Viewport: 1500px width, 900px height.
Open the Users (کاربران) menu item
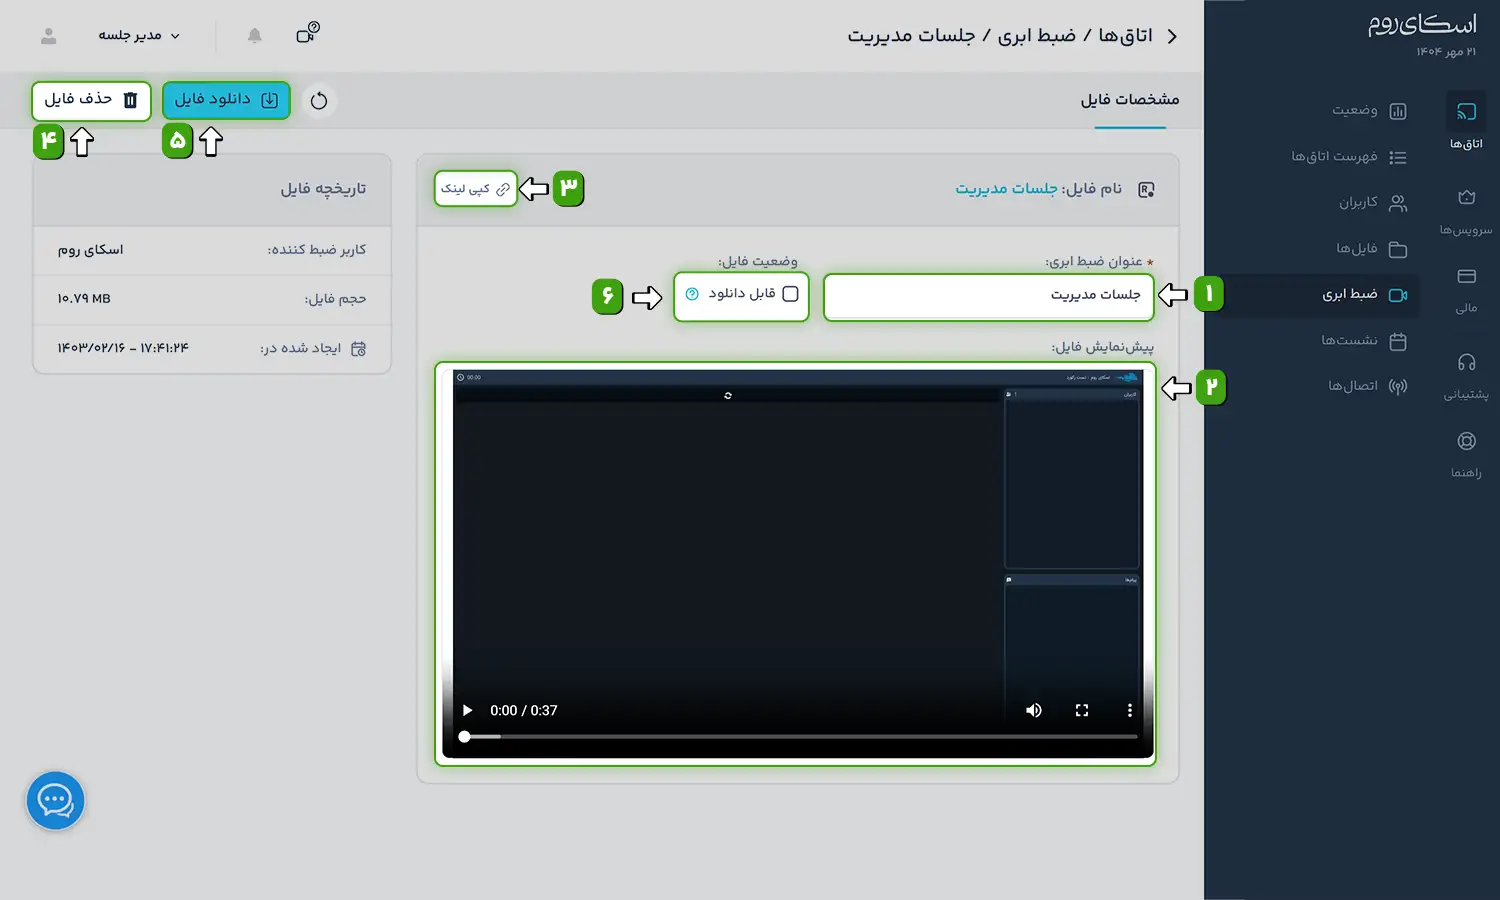(x=1371, y=202)
